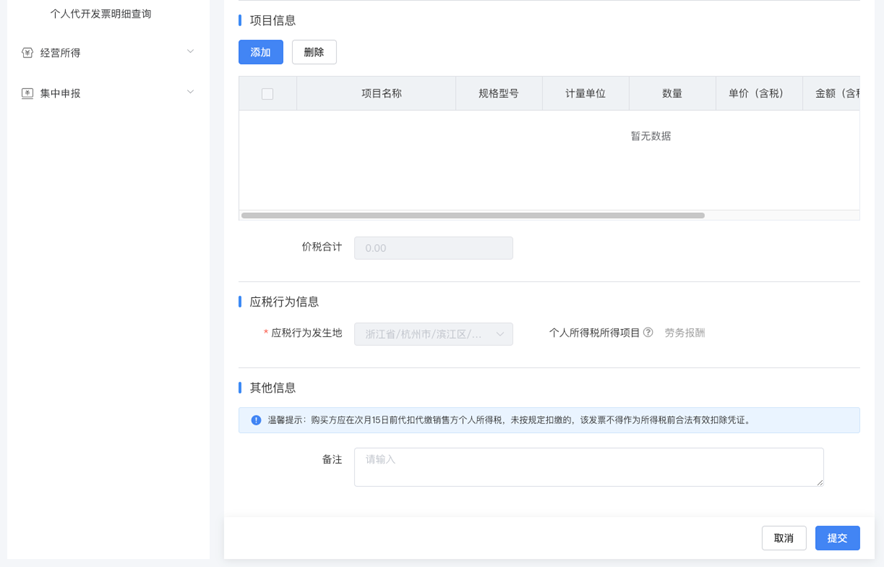Submit the form with 提交
This screenshot has height=567, width=884.
click(x=837, y=538)
